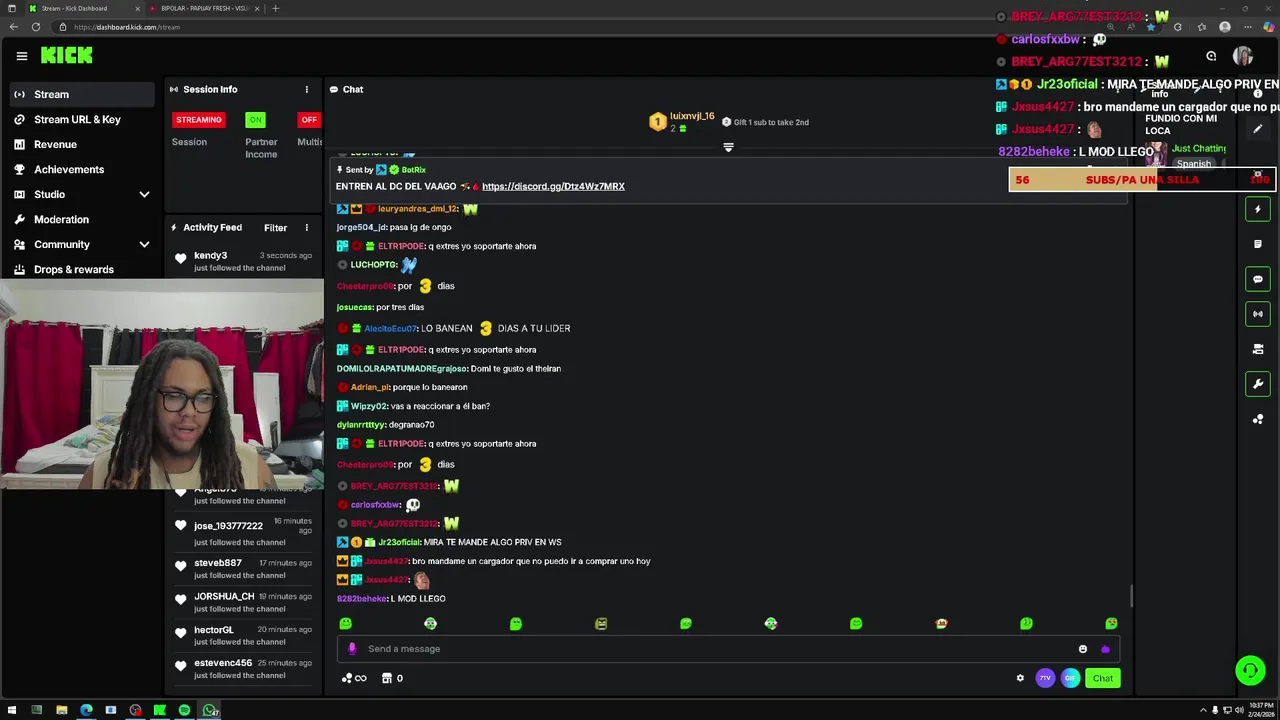Image resolution: width=1280 pixels, height=720 pixels.
Task: Click the pencil edit stream info icon
Action: click(x=1258, y=129)
